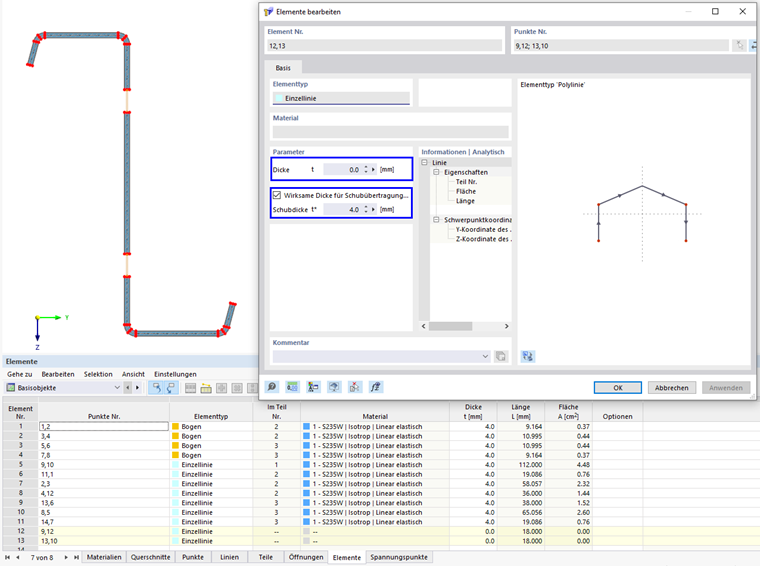
Task: Open the Einstellungen menu
Action: pyautogui.click(x=175, y=374)
